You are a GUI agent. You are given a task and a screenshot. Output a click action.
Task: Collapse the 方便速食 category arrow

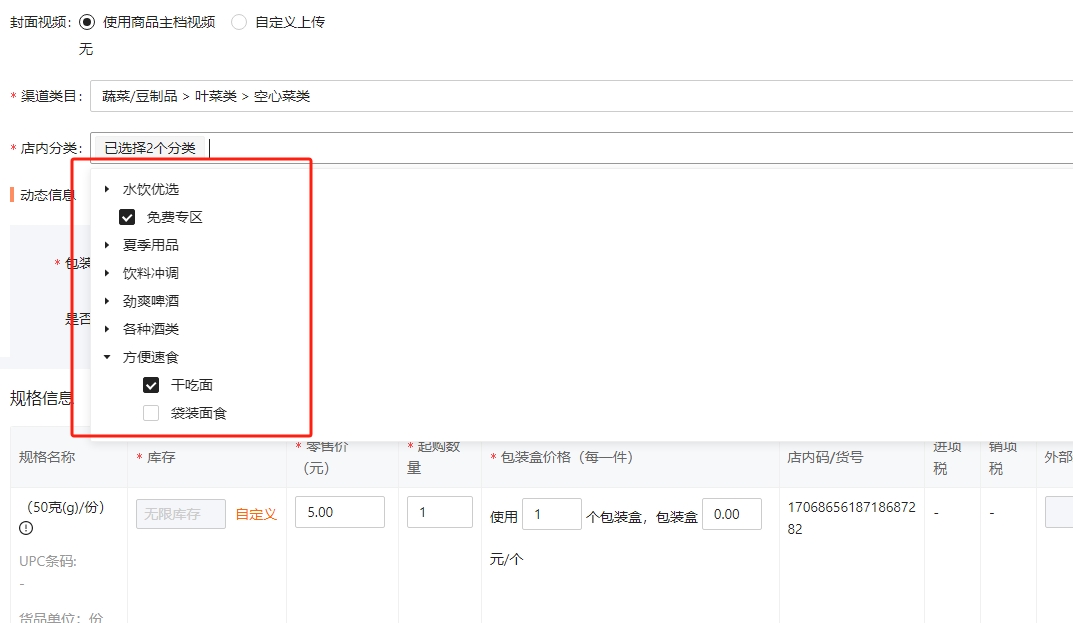(x=107, y=357)
